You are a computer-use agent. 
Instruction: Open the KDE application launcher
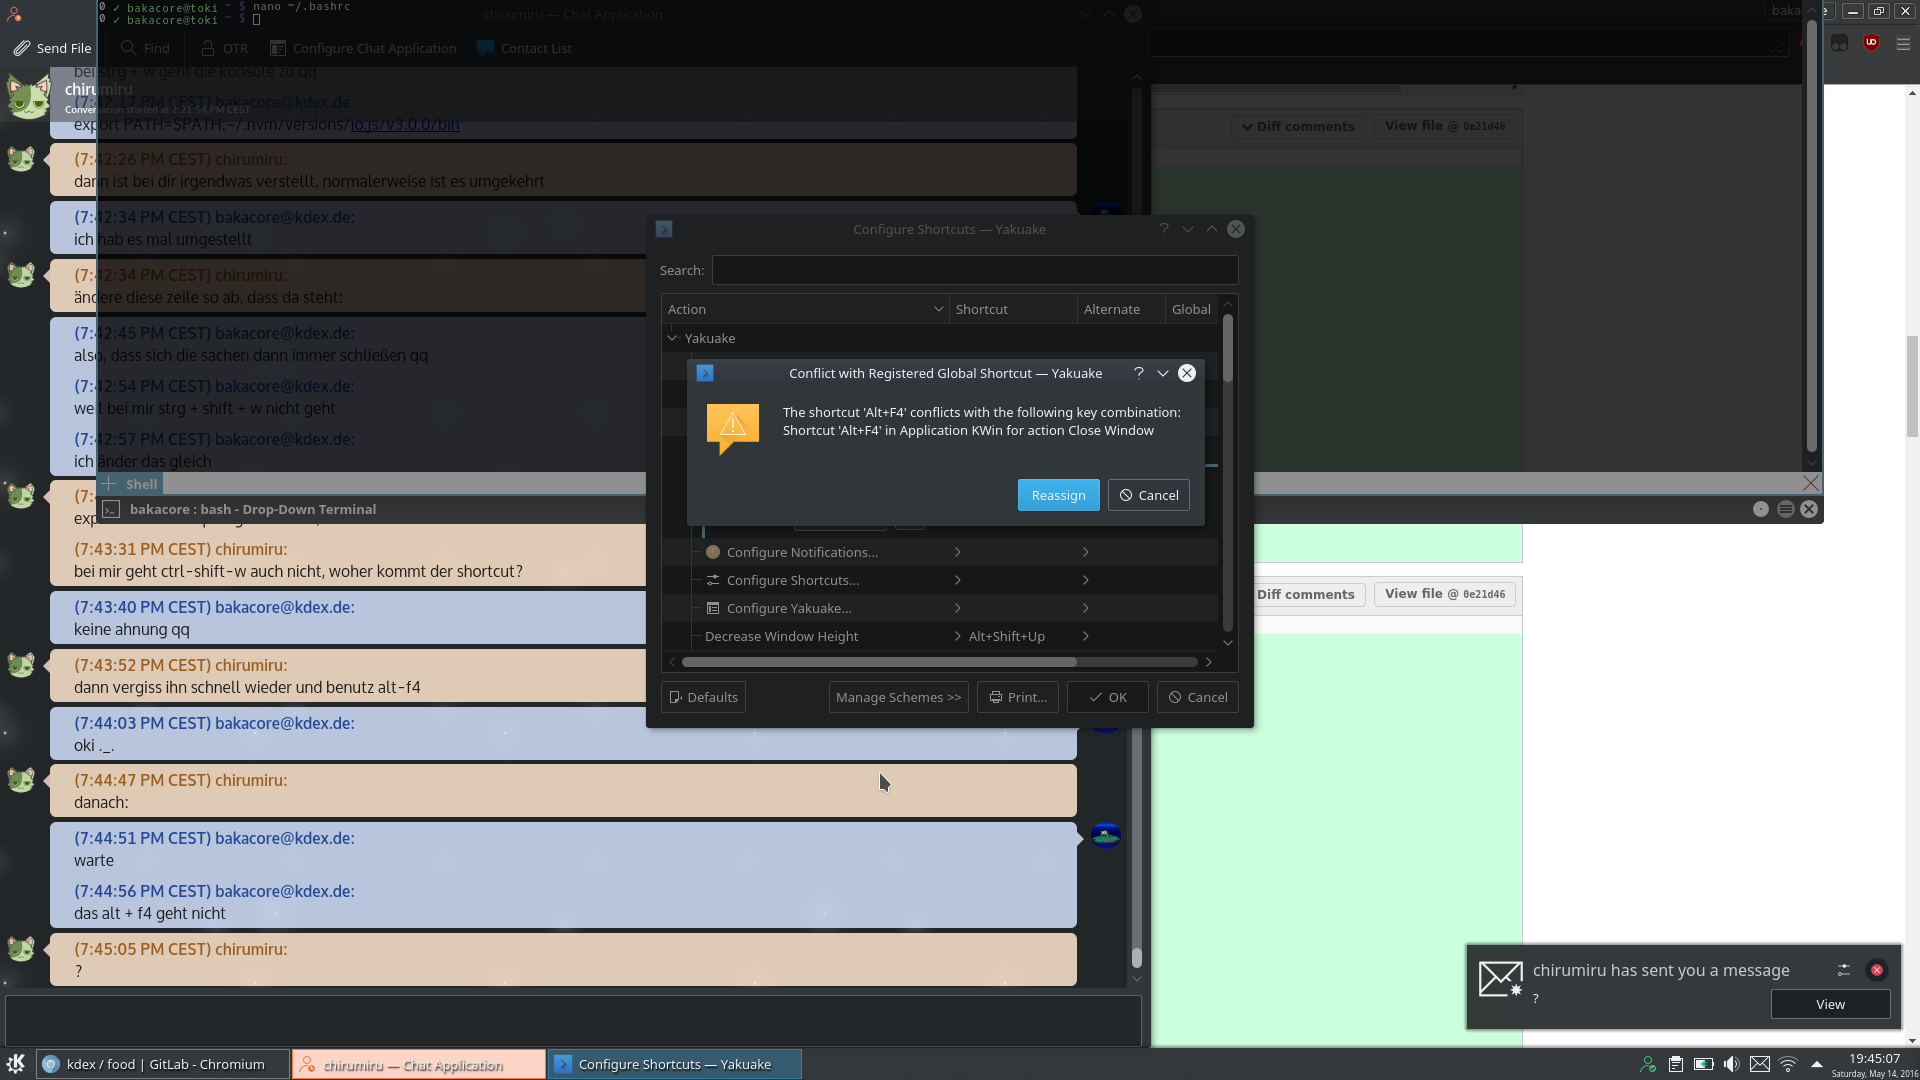(x=16, y=1064)
